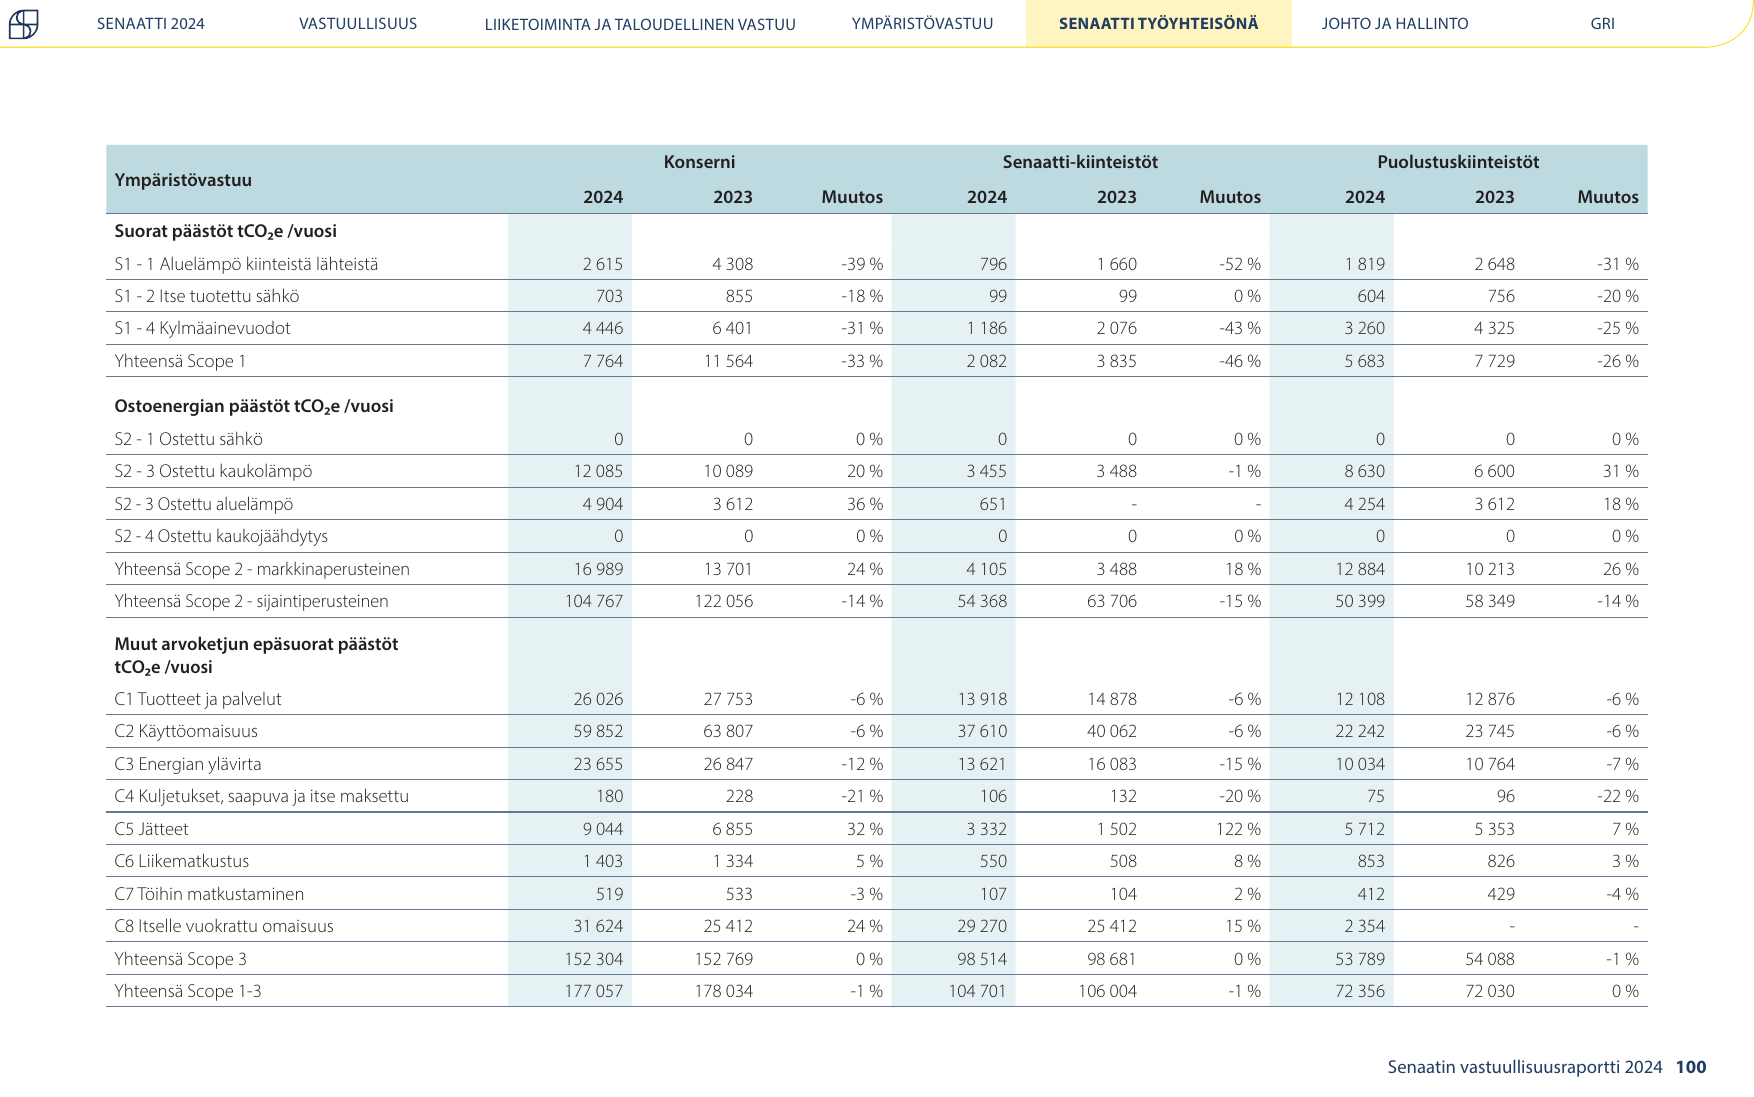Switch to the YMPÄRISTÖVASTUU tab
Screen dimensions: 1754x1097
pos(923,24)
